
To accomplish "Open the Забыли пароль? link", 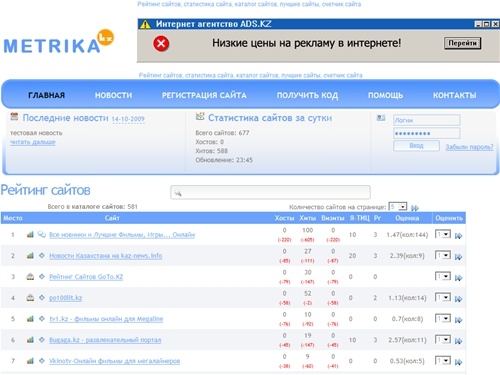I will [469, 147].
